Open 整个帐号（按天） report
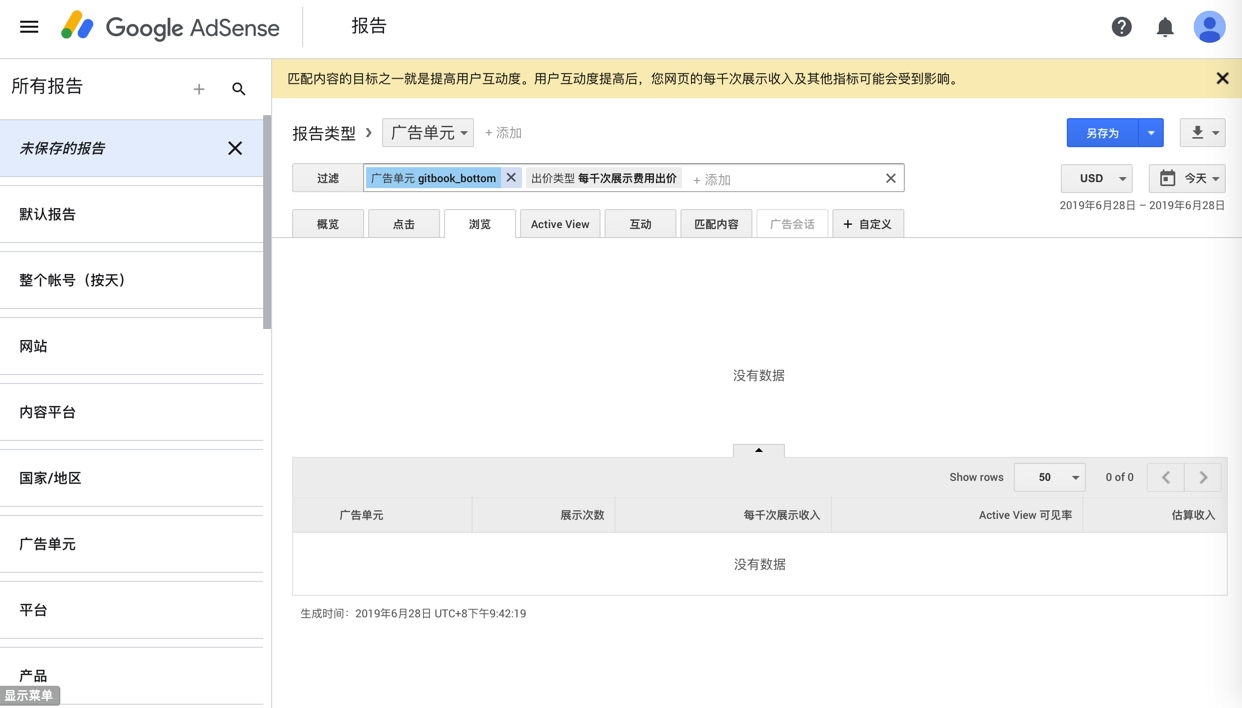Screen dimensions: 1242x708 point(132,280)
